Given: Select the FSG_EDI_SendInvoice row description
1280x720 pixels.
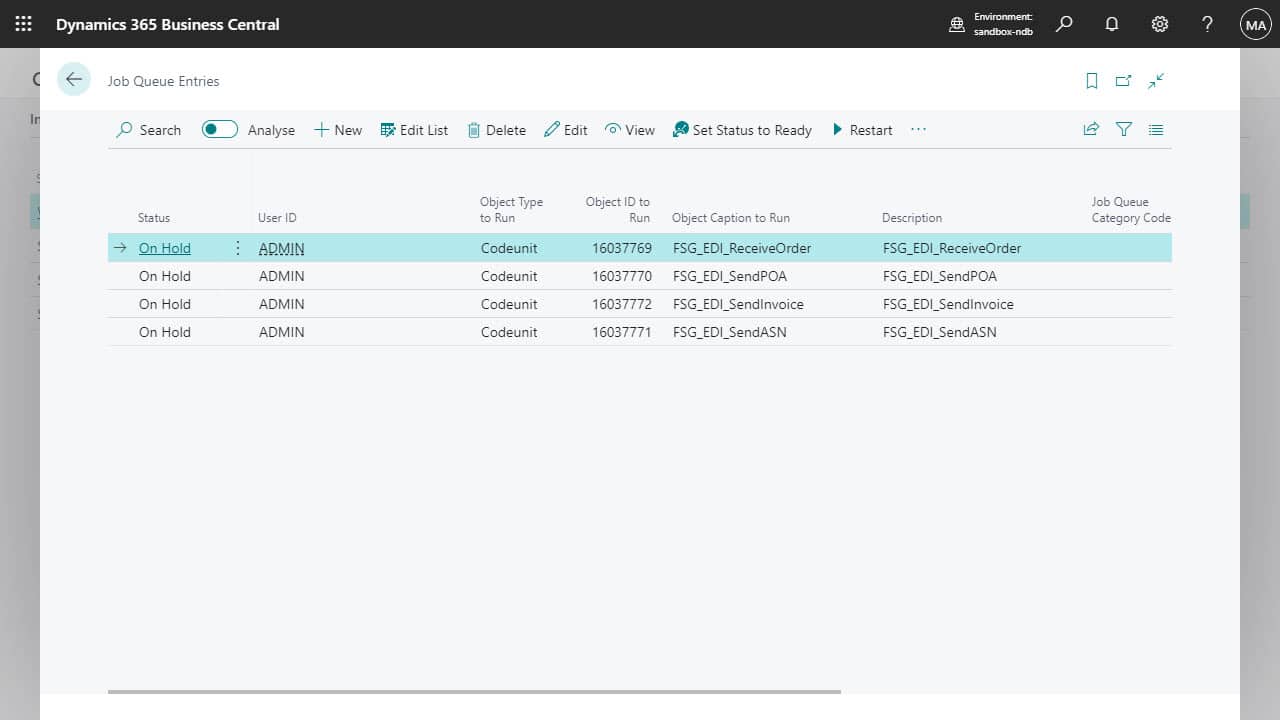Looking at the screenshot, I should pyautogui.click(x=947, y=304).
